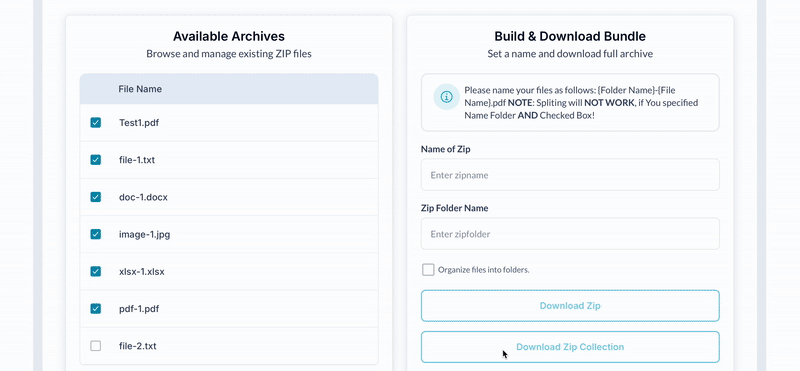Click the Zip Folder Name label

[x=455, y=208]
